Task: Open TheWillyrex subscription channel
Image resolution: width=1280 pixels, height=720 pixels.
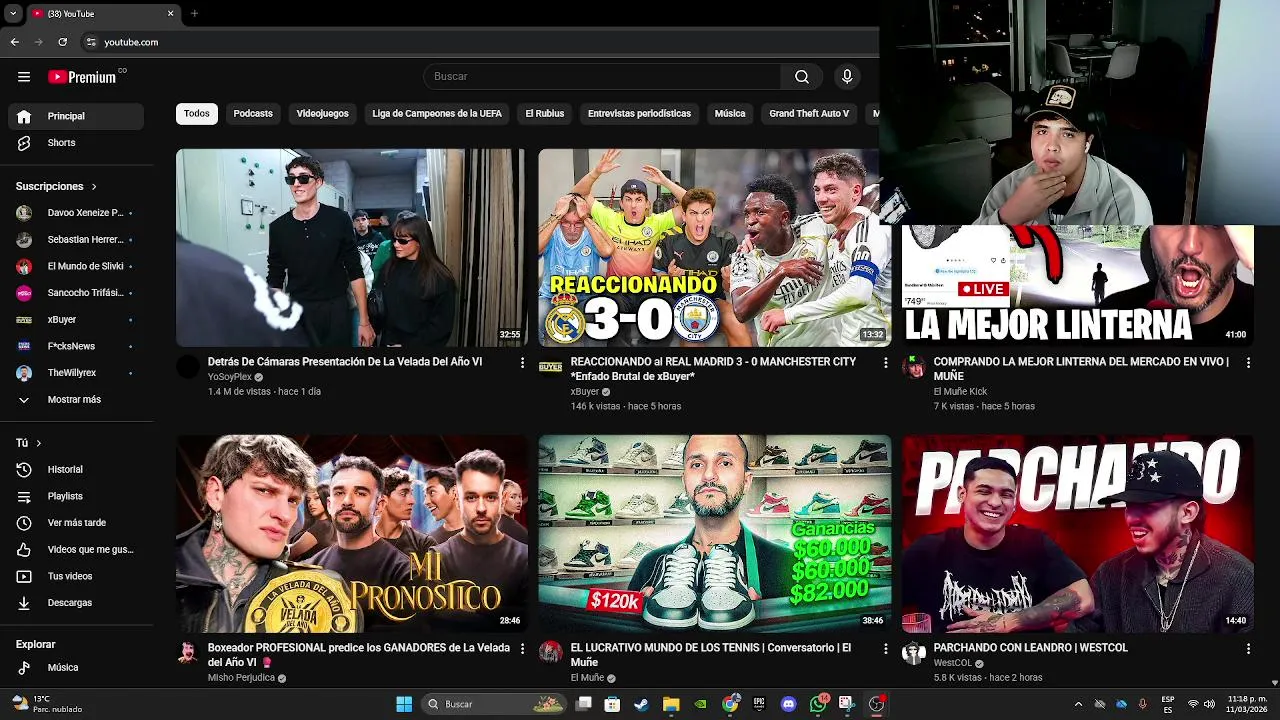Action: (x=76, y=373)
